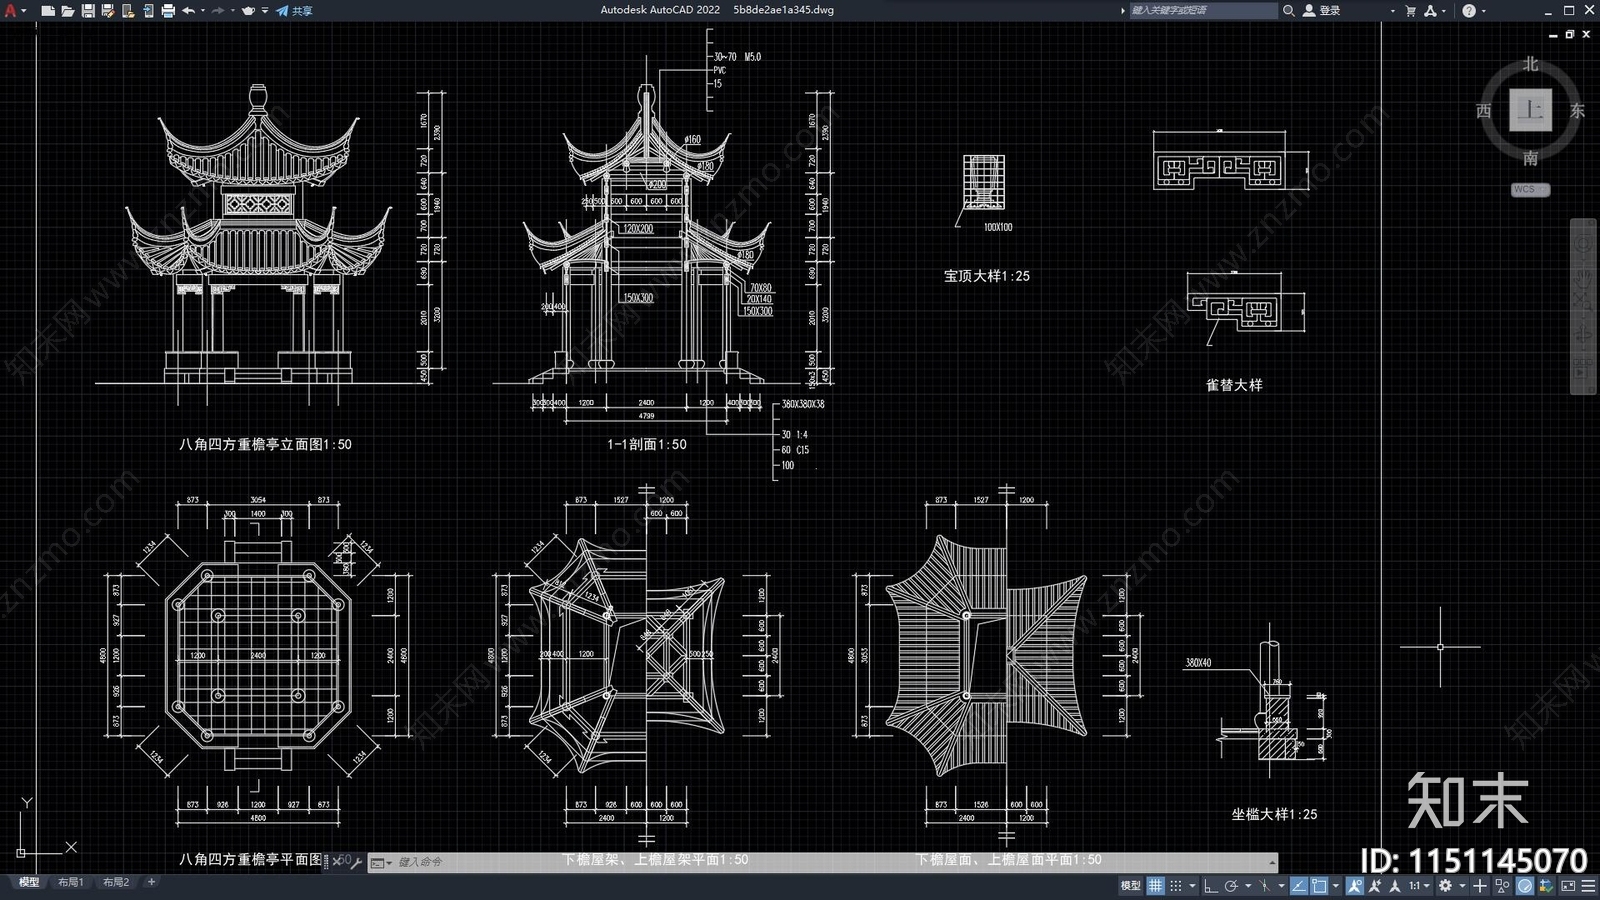Image resolution: width=1600 pixels, height=900 pixels.
Task: Click the Save As icon
Action: click(x=108, y=11)
